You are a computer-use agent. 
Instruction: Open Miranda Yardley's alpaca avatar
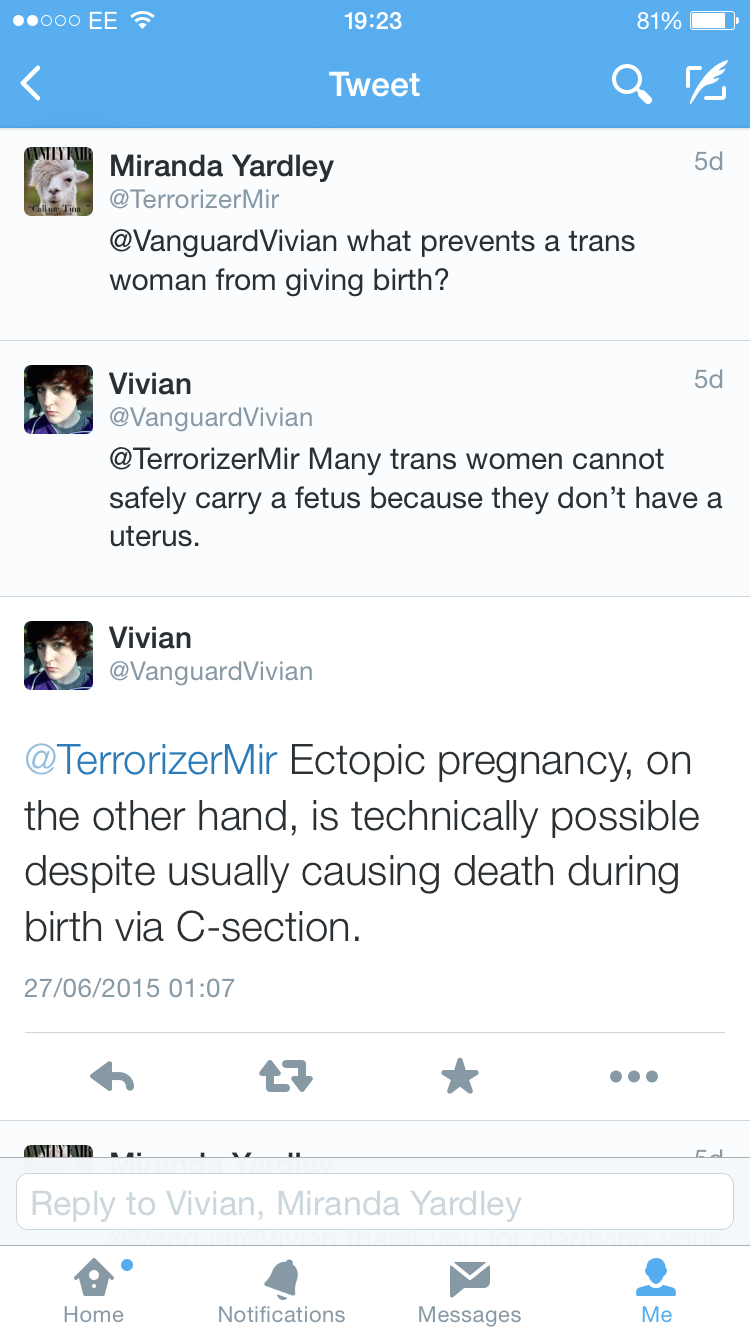point(58,181)
